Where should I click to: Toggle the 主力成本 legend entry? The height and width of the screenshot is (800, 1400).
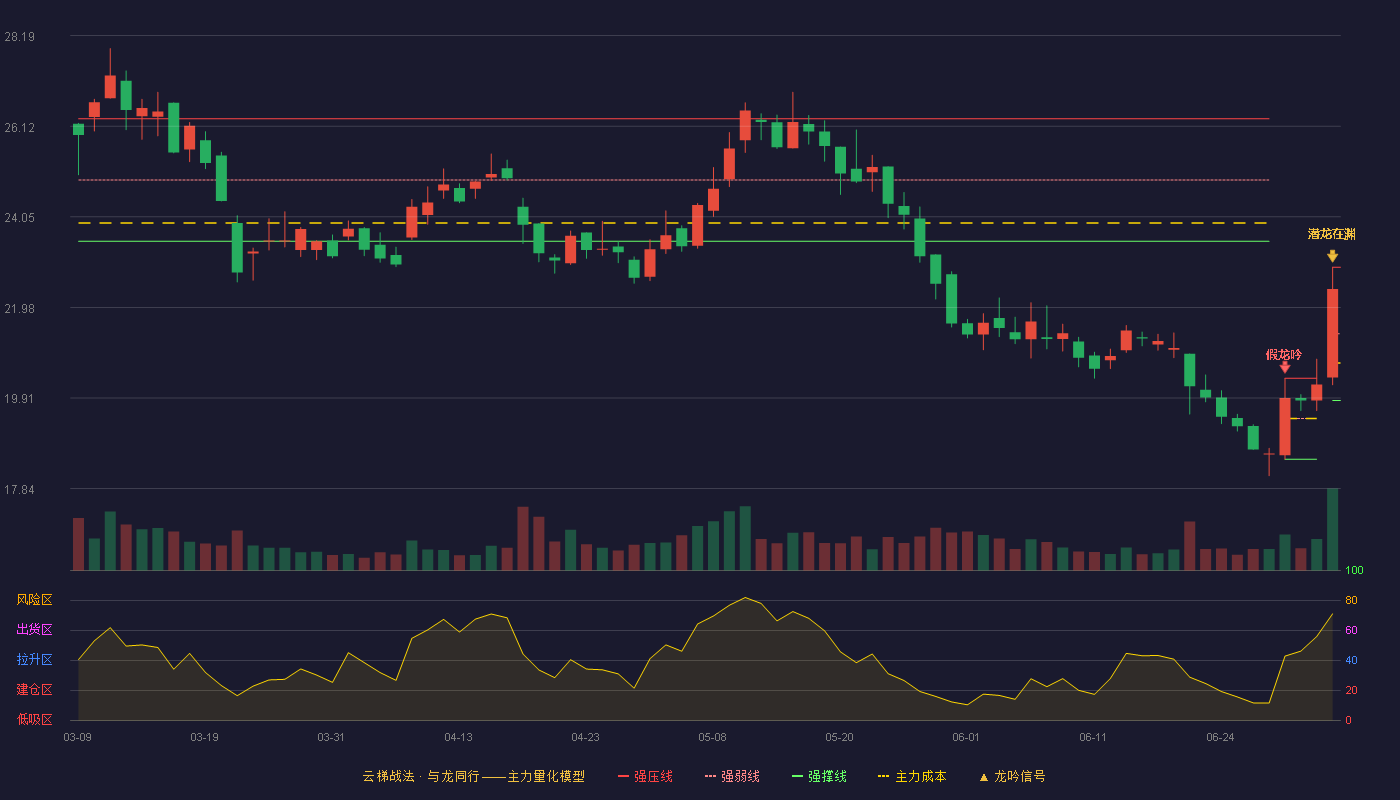coord(912,776)
